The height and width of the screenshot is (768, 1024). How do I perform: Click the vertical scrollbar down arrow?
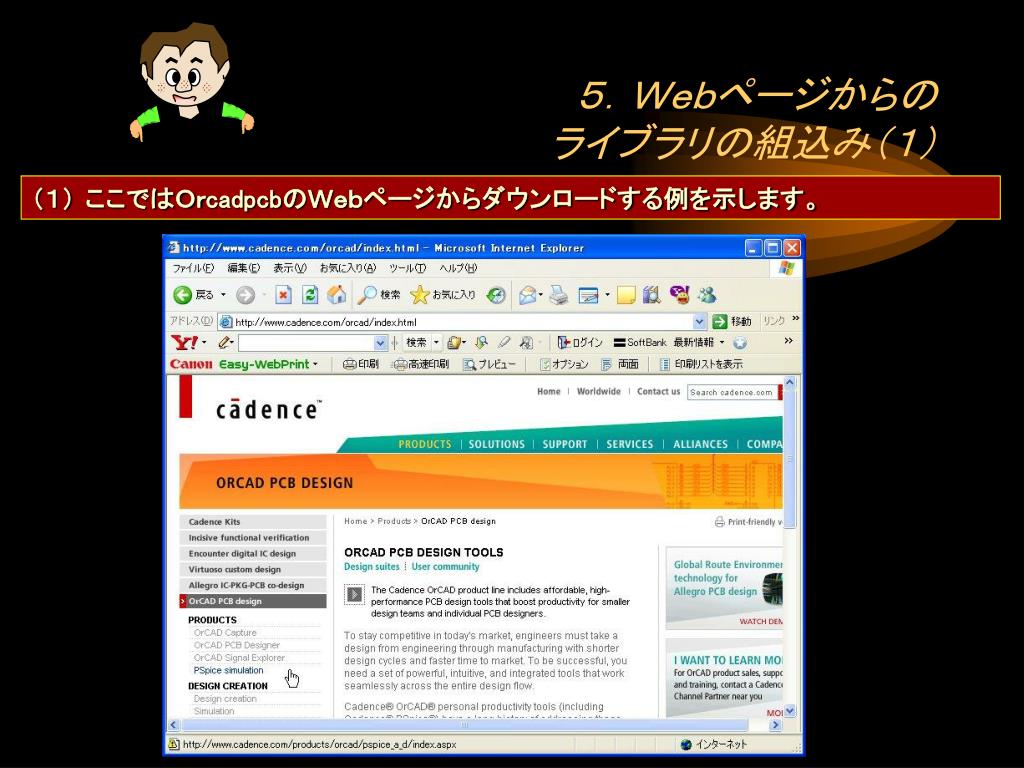pos(790,711)
